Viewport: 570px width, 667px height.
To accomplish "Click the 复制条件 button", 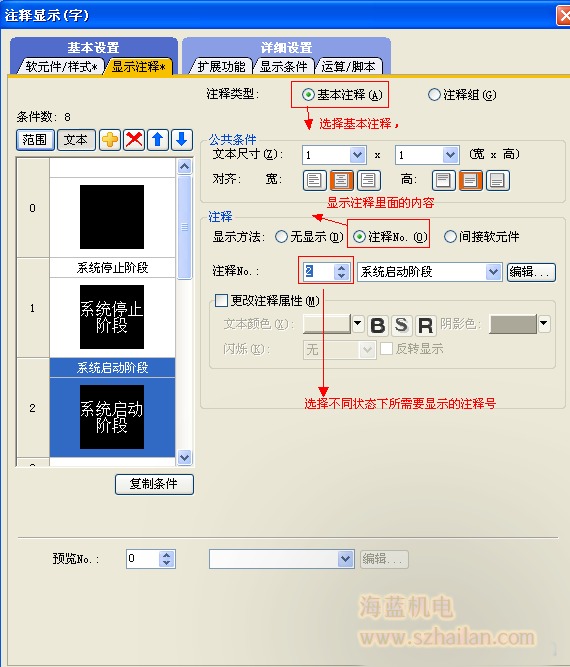I will click(154, 484).
